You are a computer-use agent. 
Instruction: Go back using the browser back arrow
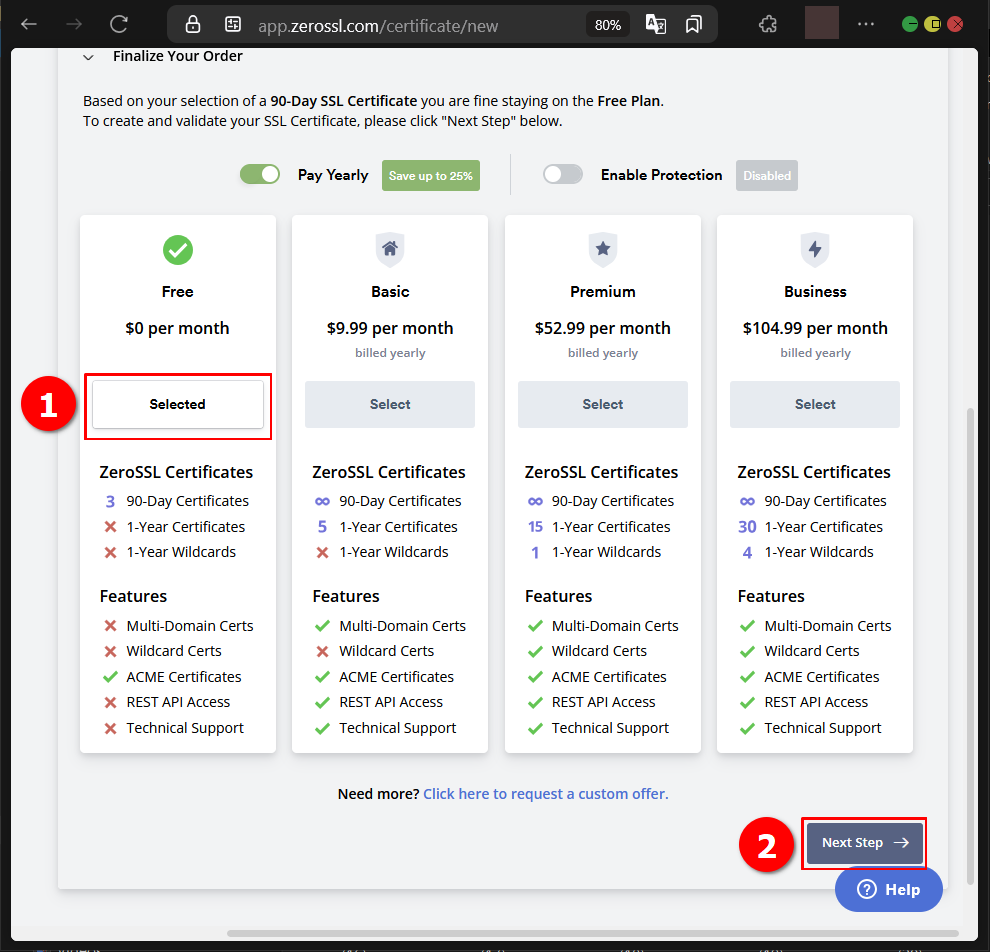(28, 25)
